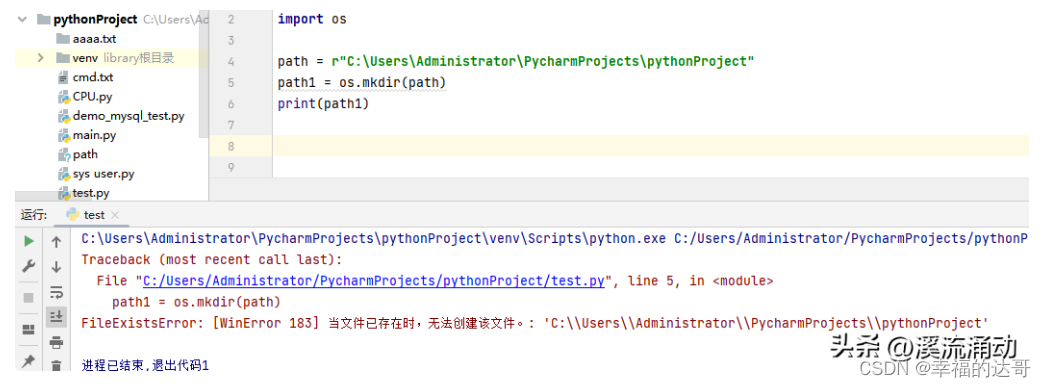Toggle soft-wrap in run console
Viewport: 1046px width, 387px height.
click(56, 292)
